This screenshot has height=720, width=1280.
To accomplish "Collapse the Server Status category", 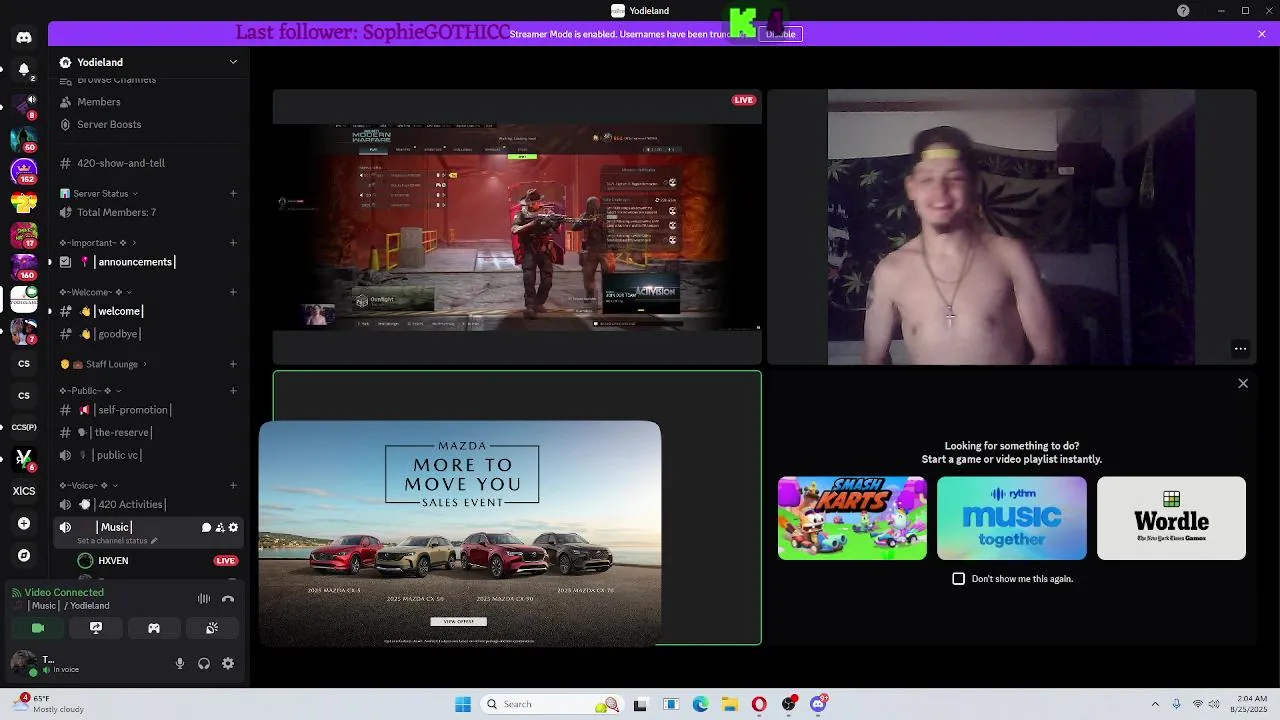I will pos(99,193).
